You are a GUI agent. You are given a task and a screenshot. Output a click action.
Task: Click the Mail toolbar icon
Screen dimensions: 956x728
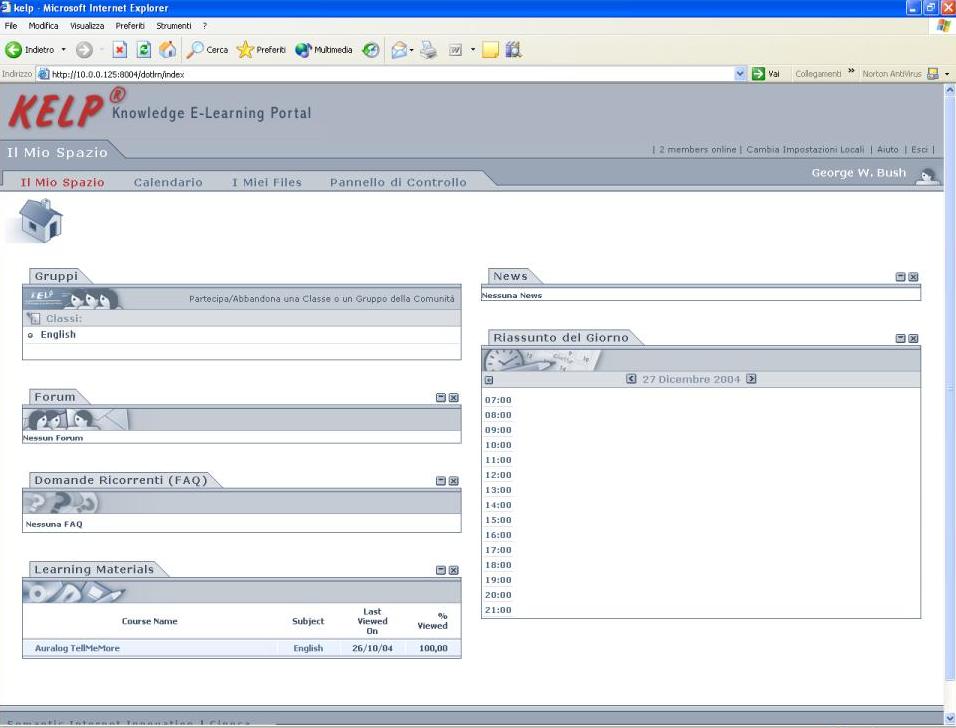click(398, 50)
